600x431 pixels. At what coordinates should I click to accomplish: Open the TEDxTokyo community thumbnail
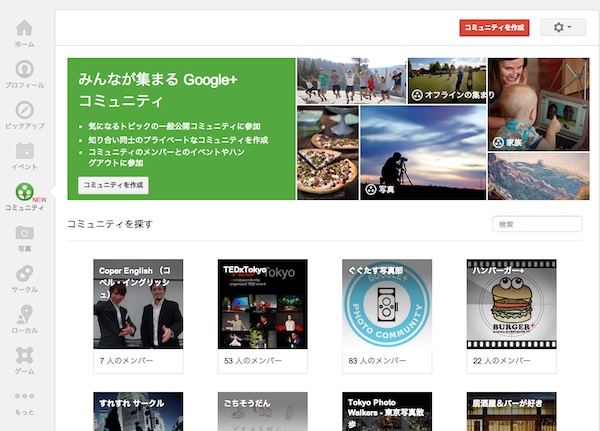coord(263,304)
